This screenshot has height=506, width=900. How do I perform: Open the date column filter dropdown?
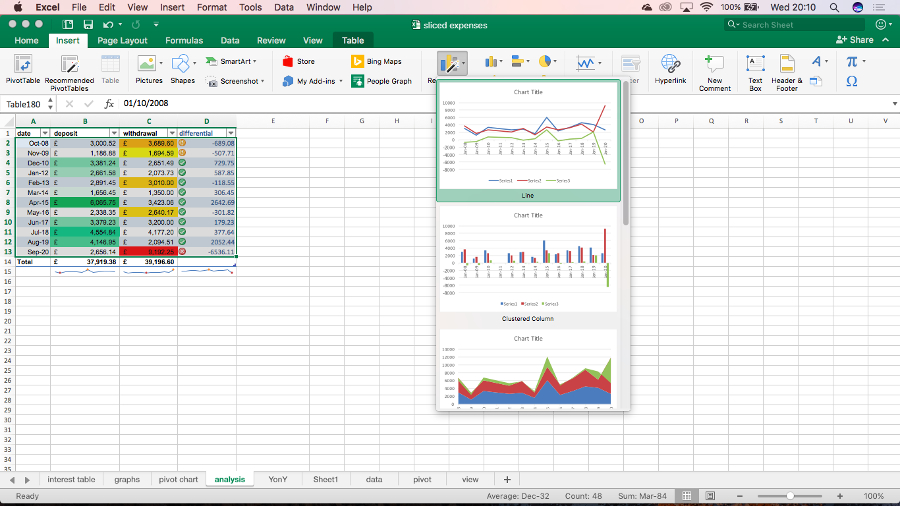[45, 133]
